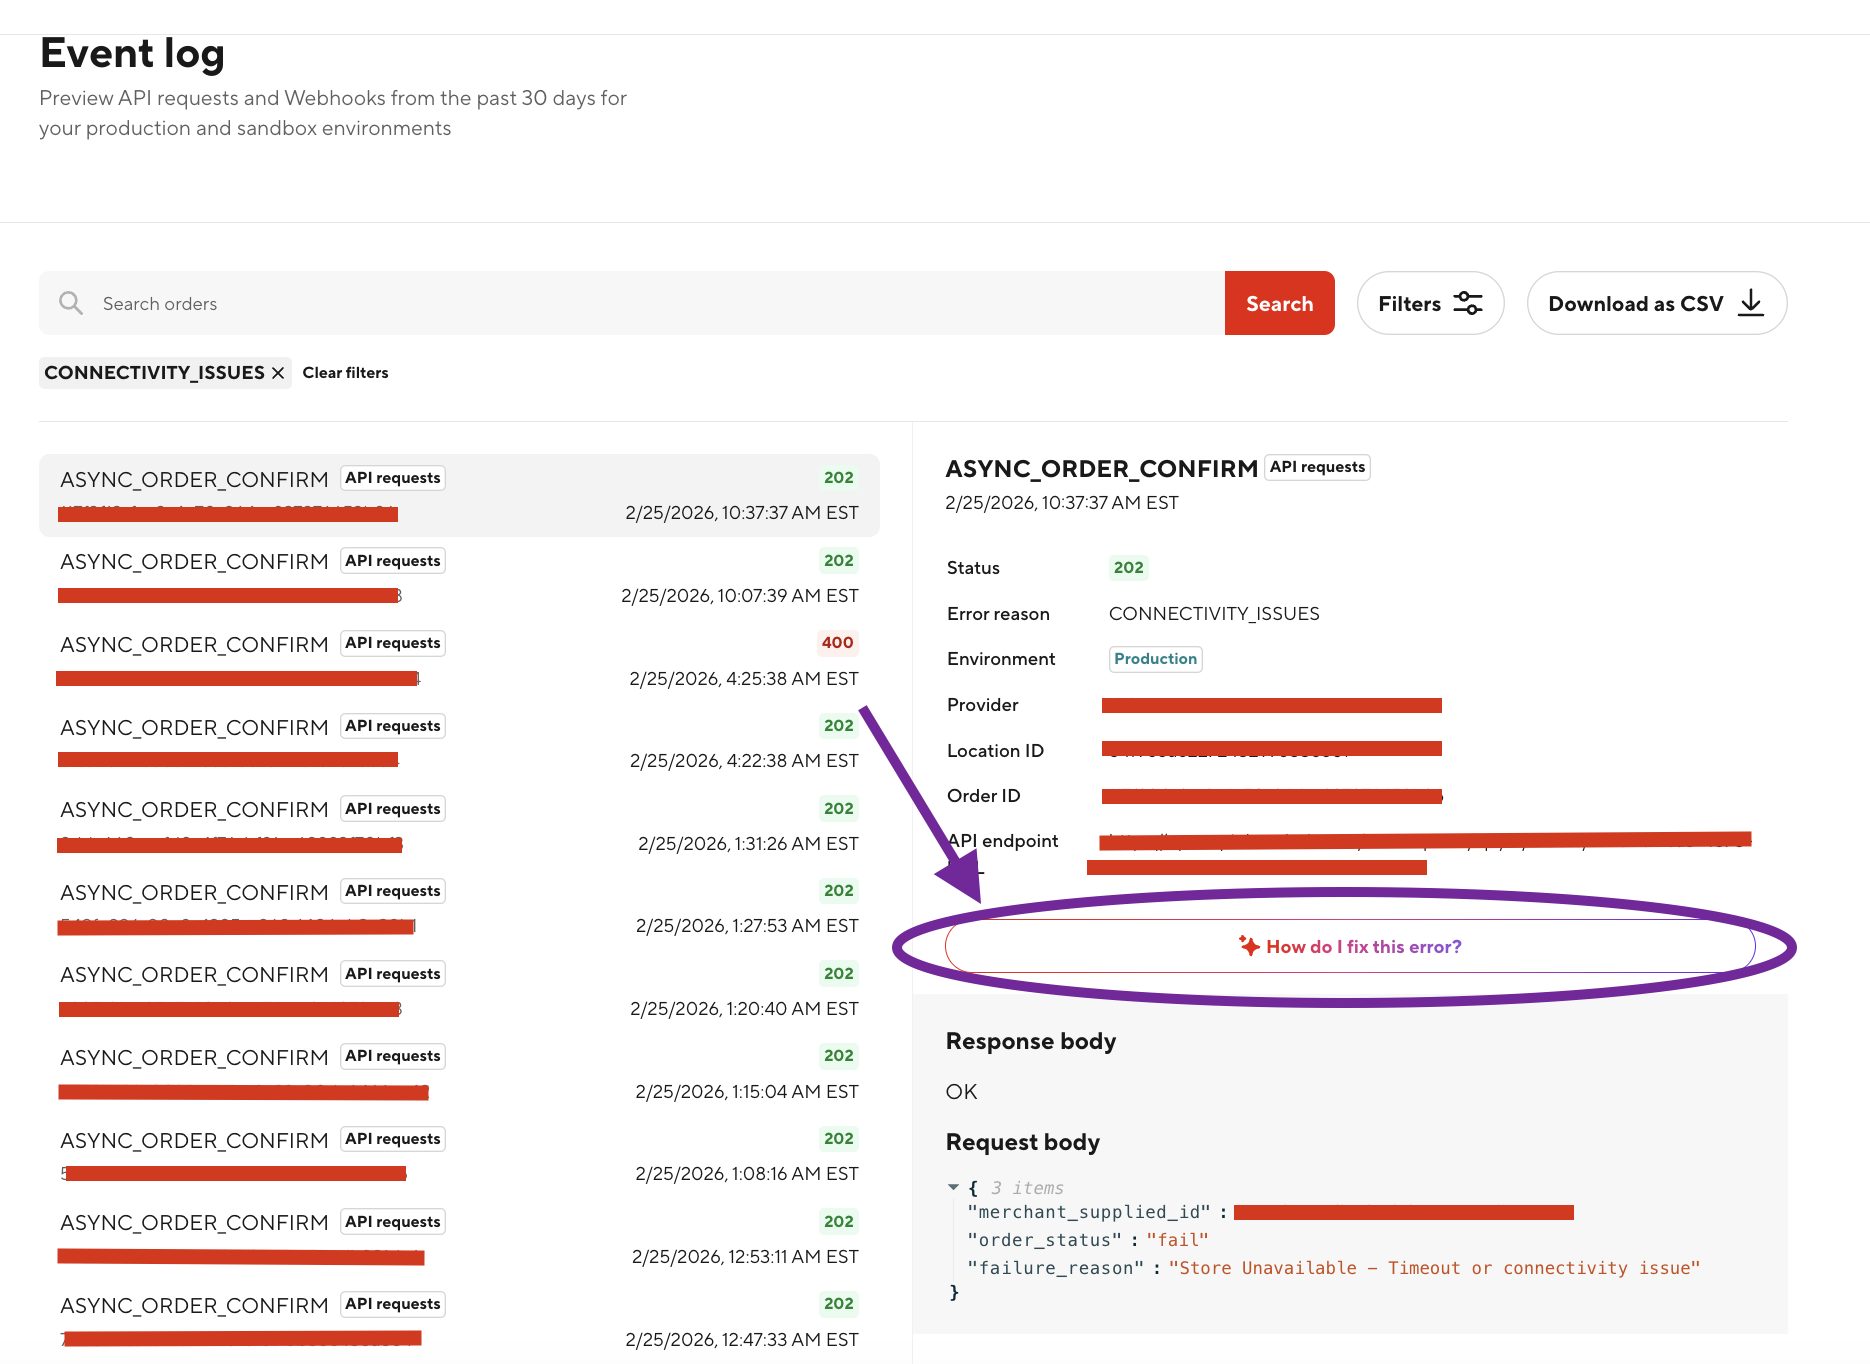Open the 400 status event at 4:25:38 AM
Viewport: 1870px width, 1364px height.
click(x=459, y=661)
